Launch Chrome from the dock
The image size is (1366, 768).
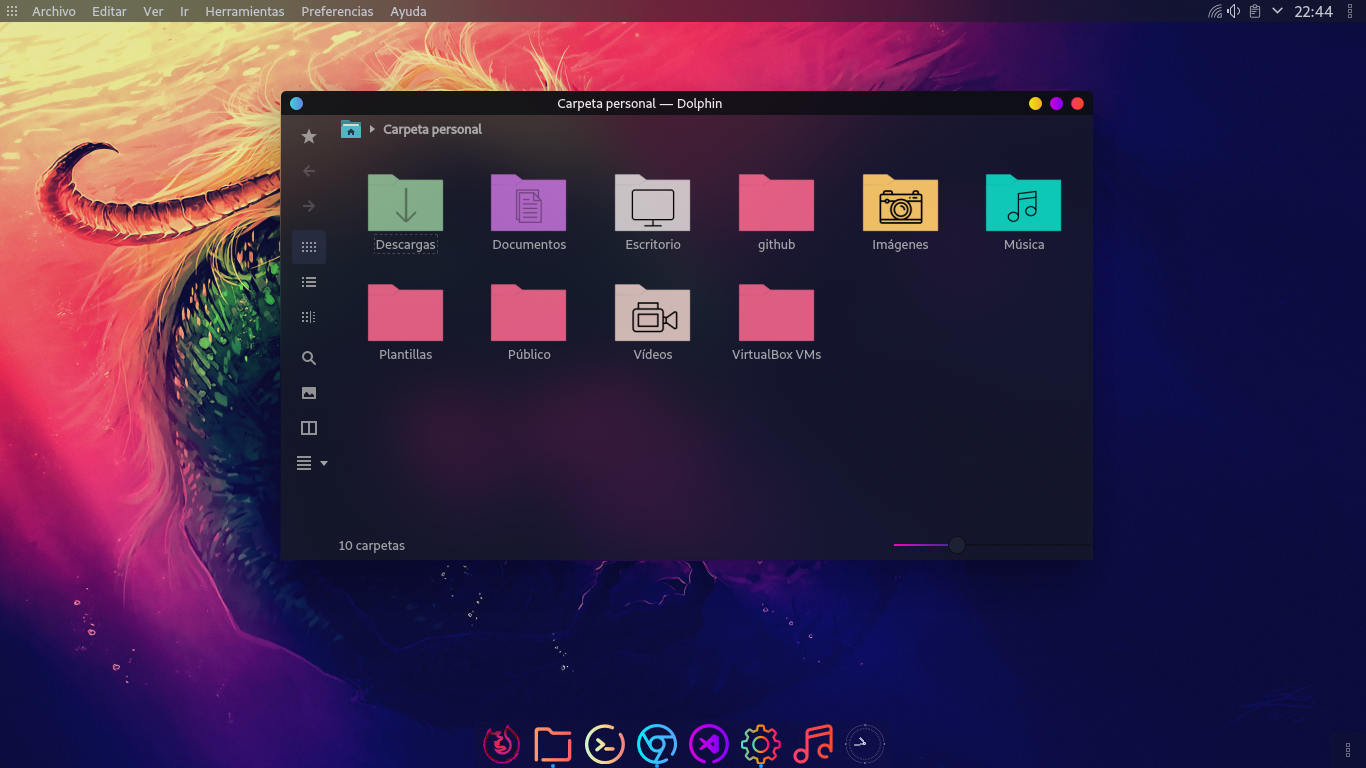[657, 744]
